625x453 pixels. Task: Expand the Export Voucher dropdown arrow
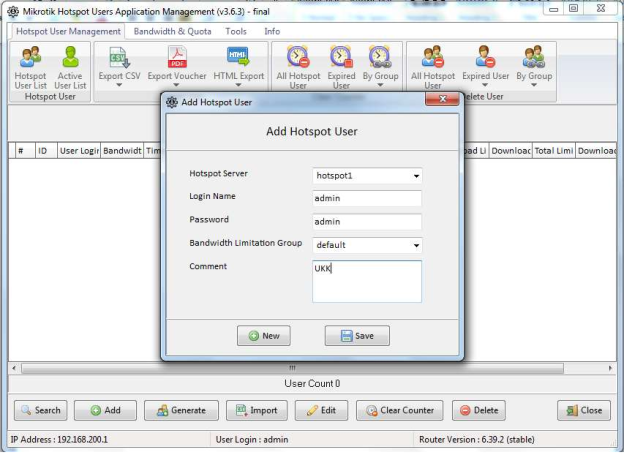point(176,85)
